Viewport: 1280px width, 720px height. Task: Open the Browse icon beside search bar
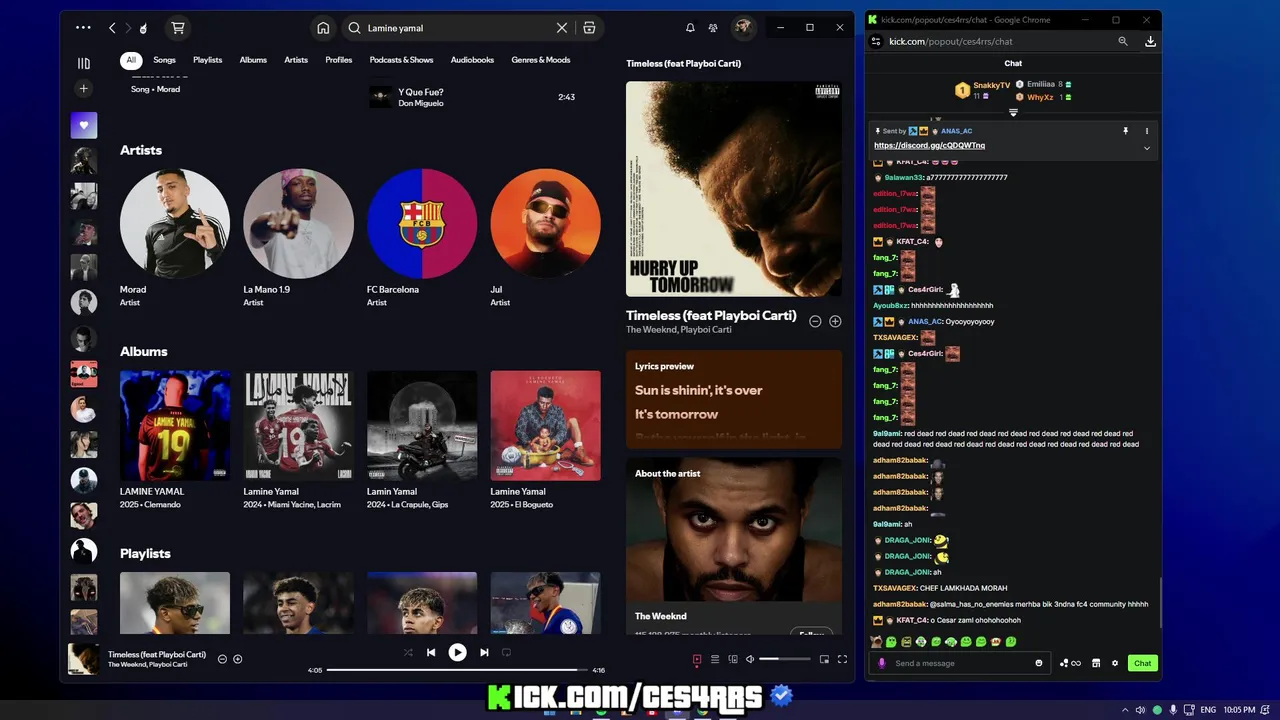tap(589, 28)
